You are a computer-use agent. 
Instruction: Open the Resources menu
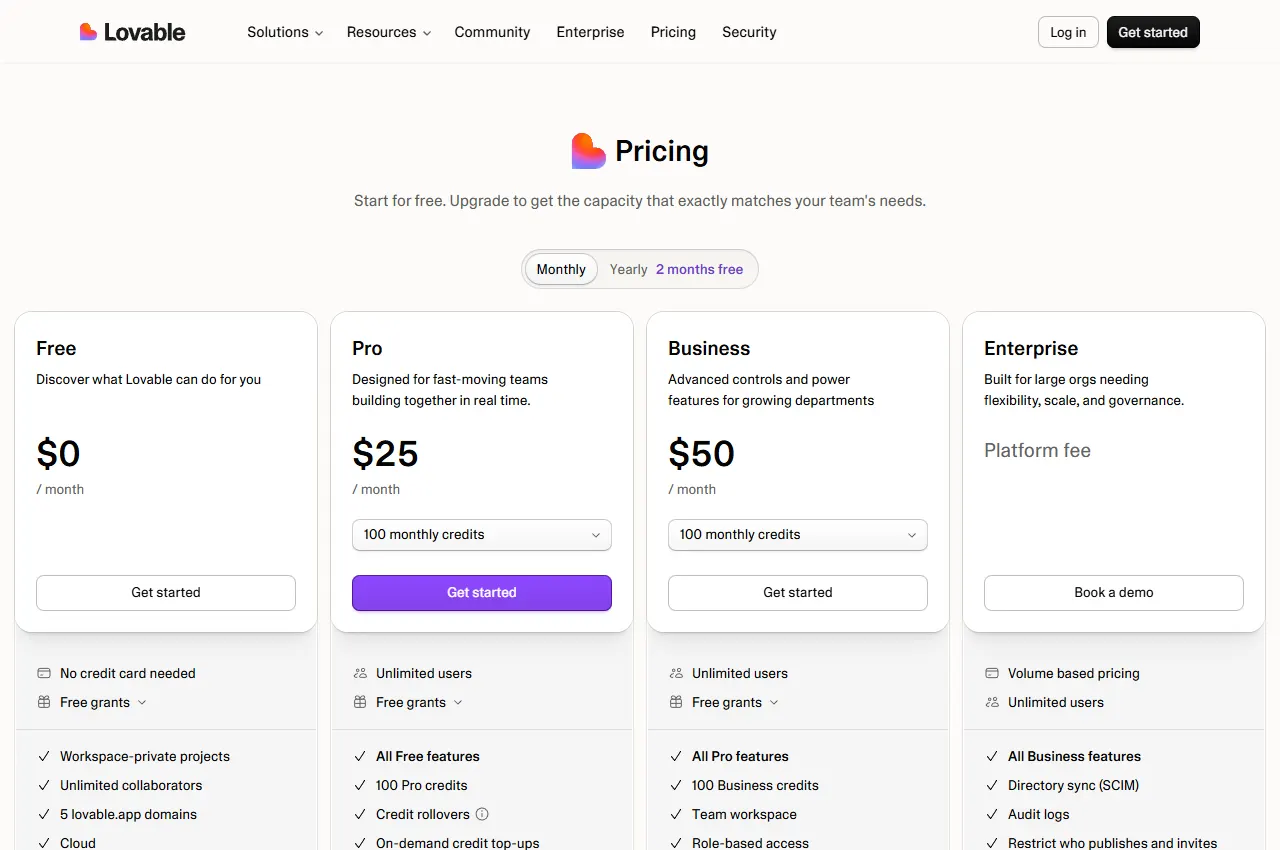(388, 32)
